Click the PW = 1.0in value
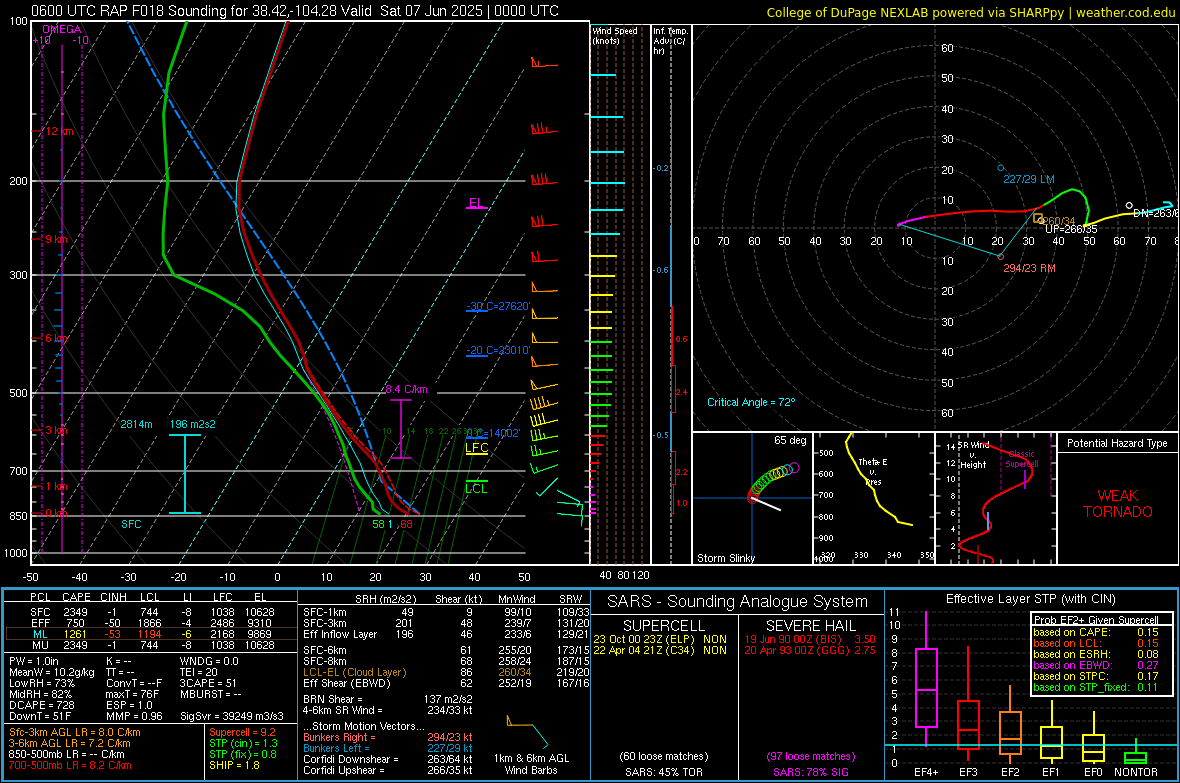The image size is (1180, 783). point(34,661)
